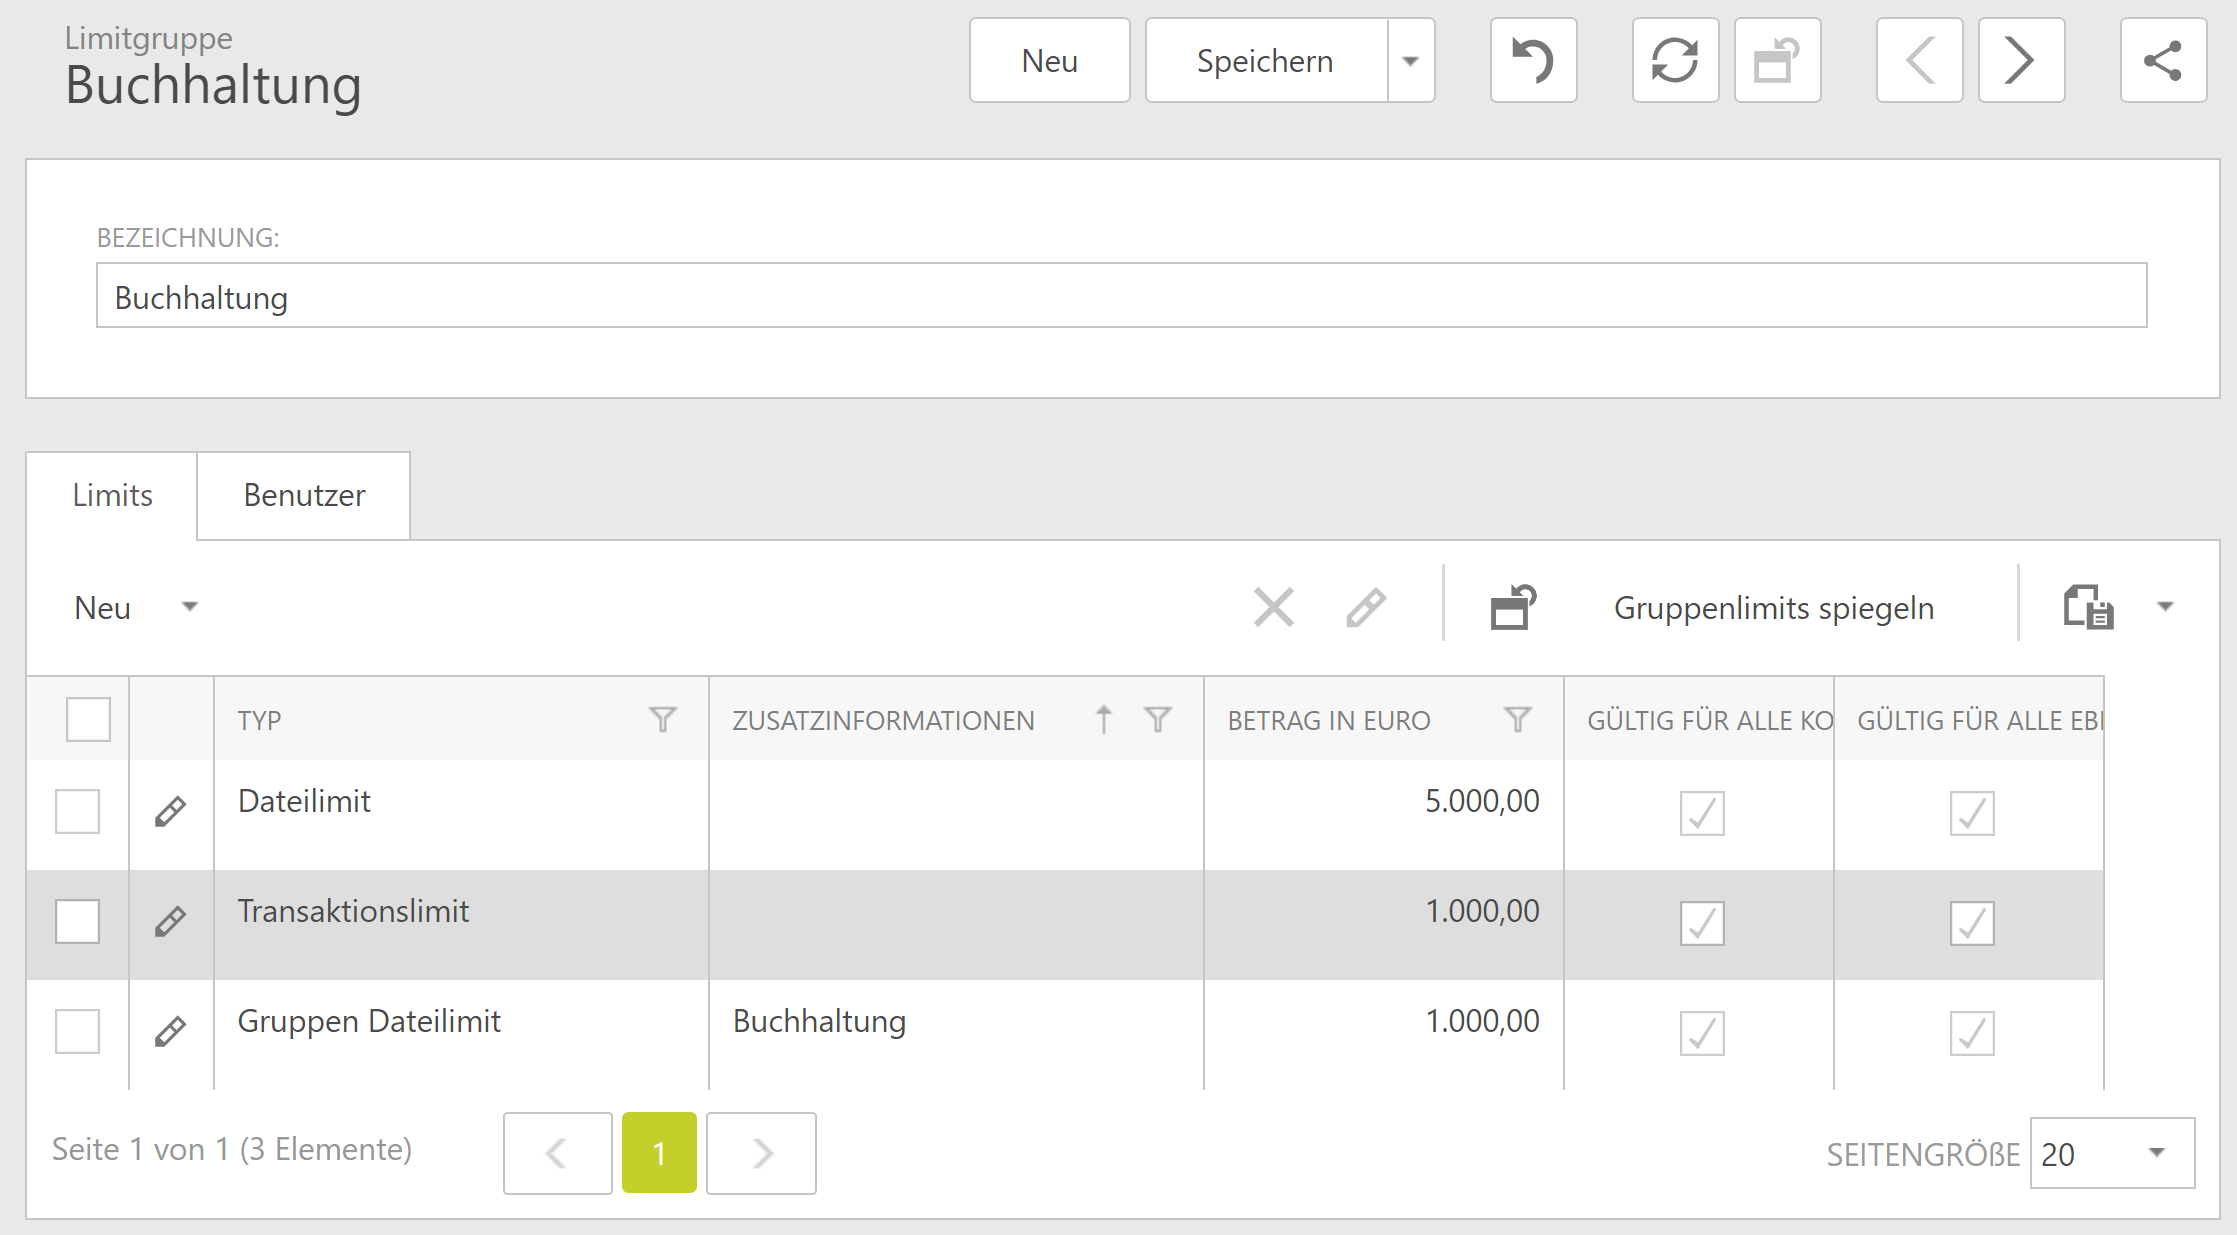Go to next record with right chevron
Screen dimensions: 2237x1235
[x=2021, y=61]
